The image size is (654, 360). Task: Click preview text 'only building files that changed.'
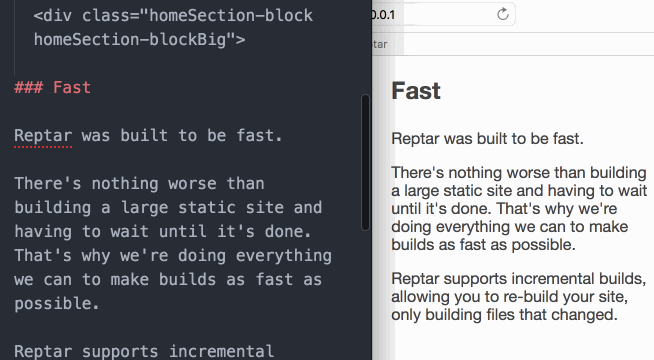pos(504,315)
